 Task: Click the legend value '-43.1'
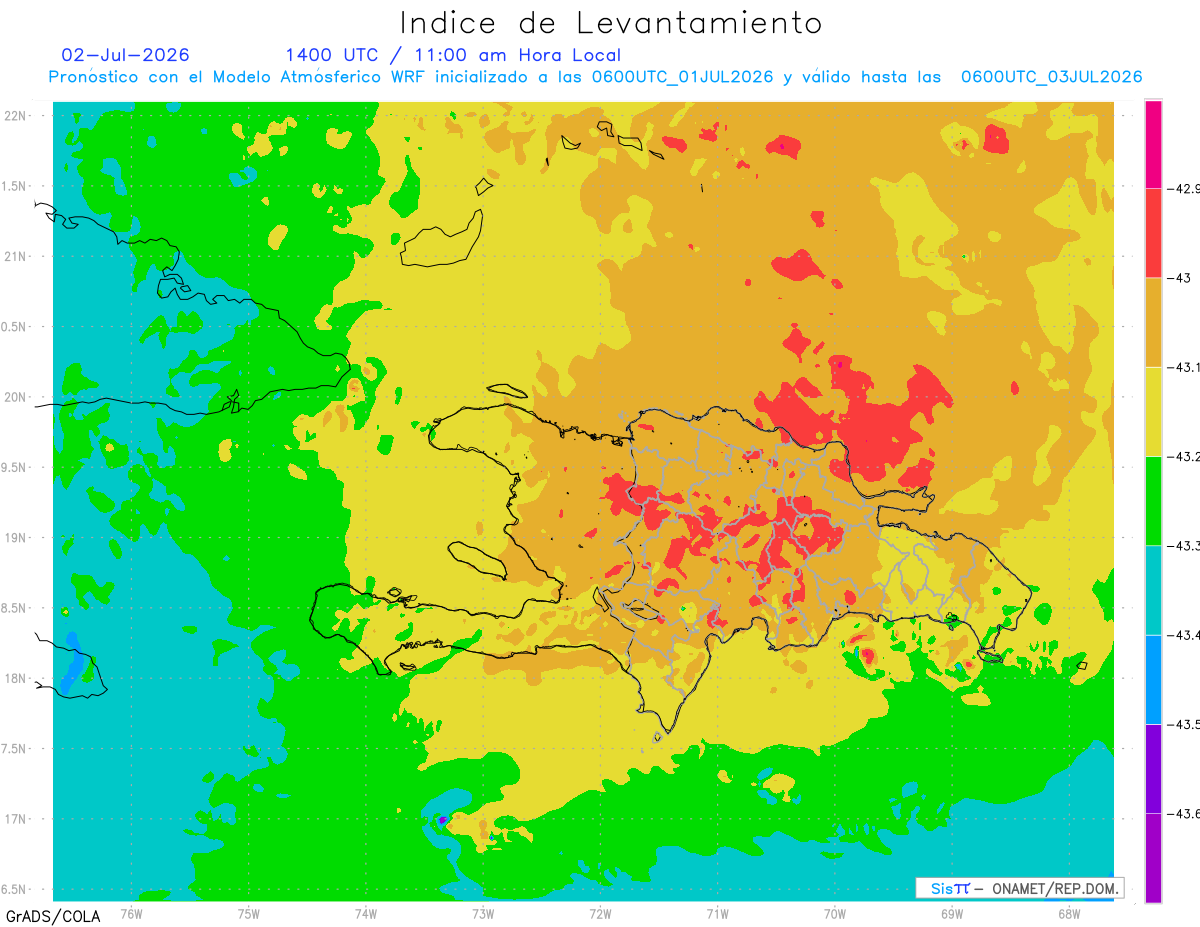(1184, 367)
